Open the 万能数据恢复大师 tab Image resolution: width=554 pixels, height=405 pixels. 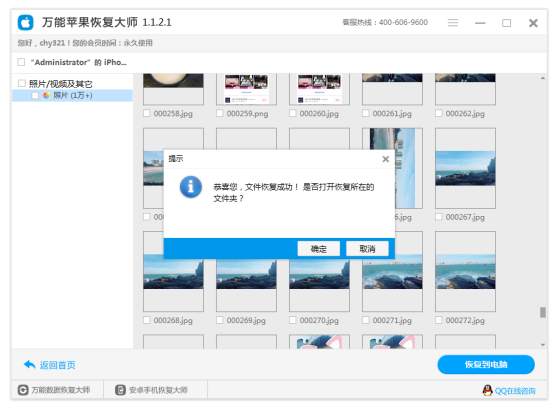click(57, 390)
